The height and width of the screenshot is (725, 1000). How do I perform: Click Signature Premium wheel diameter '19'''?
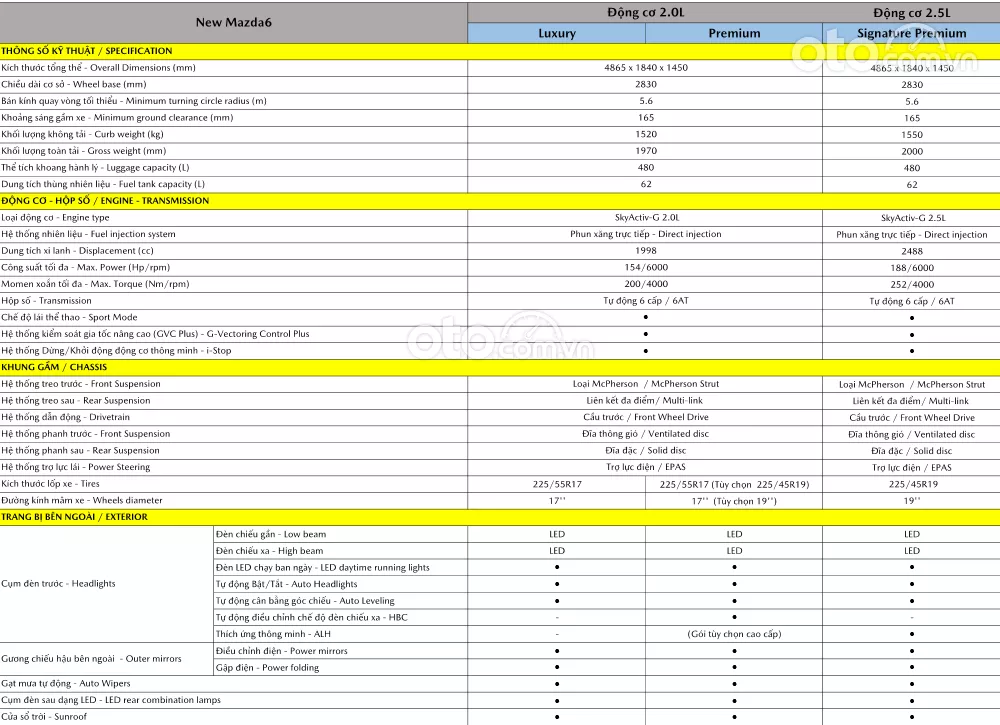coord(912,501)
